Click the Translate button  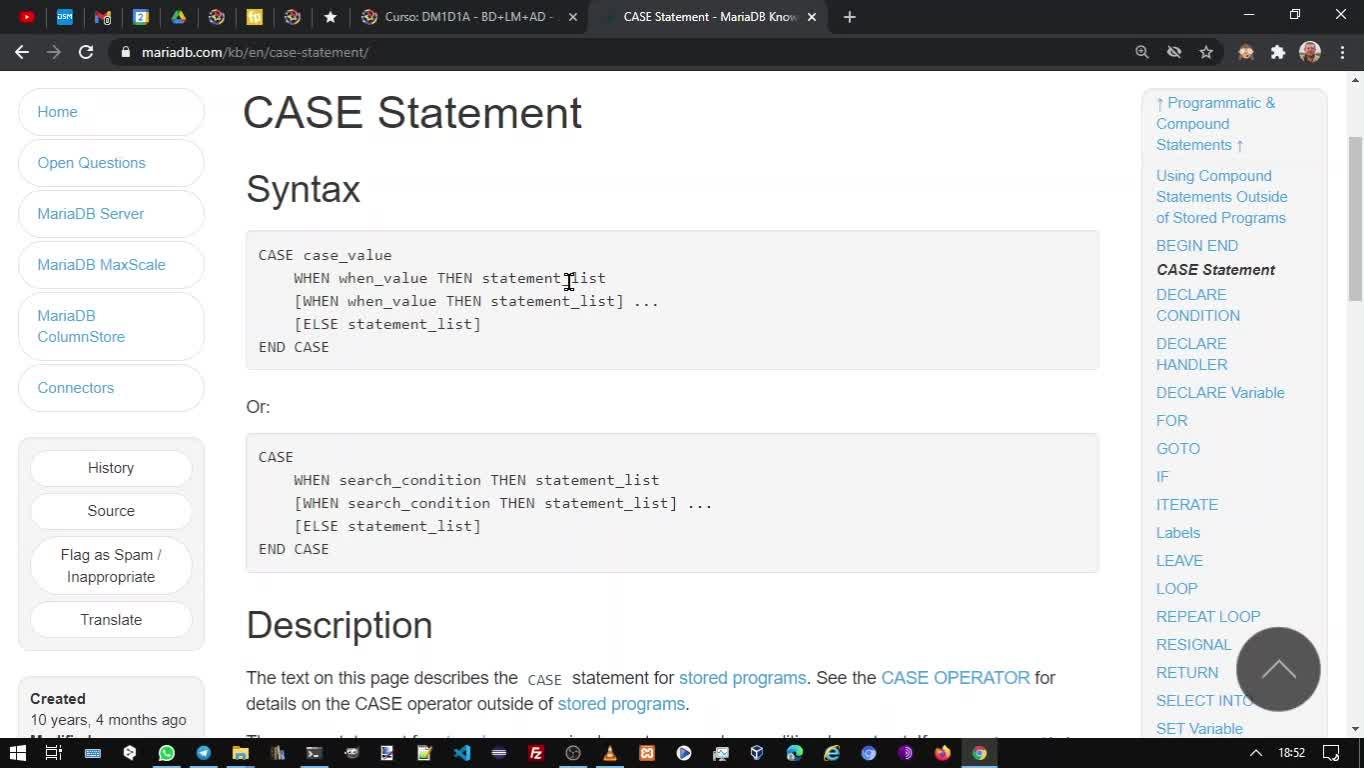111,620
